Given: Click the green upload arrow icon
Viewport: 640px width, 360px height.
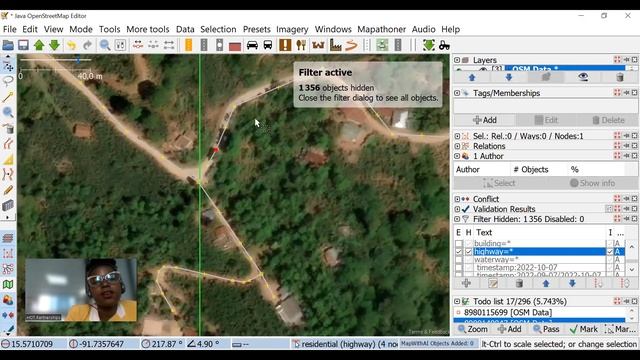Looking at the screenshot, I should (x=39, y=45).
